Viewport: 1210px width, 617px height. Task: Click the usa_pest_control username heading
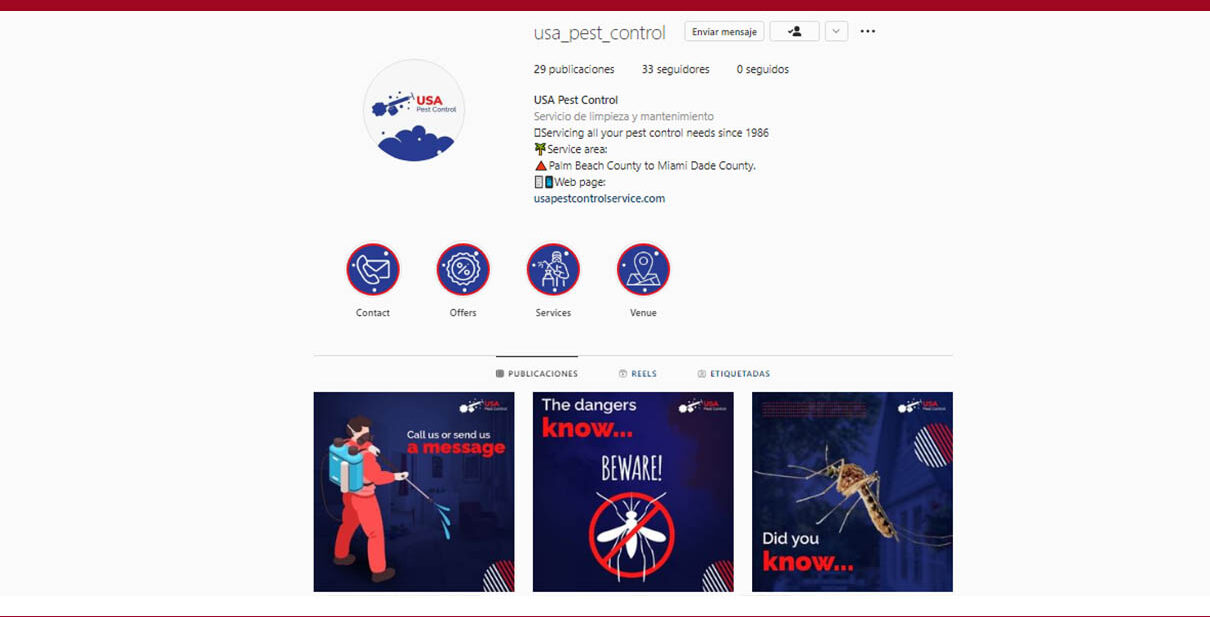[x=599, y=33]
